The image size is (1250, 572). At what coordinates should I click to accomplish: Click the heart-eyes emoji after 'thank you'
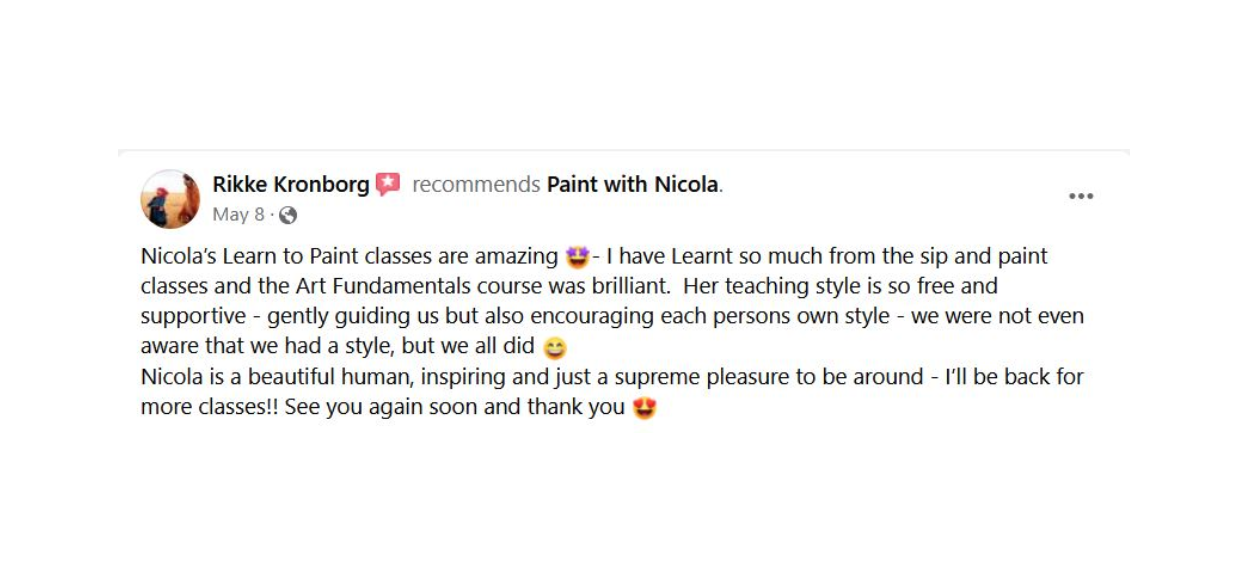645,409
